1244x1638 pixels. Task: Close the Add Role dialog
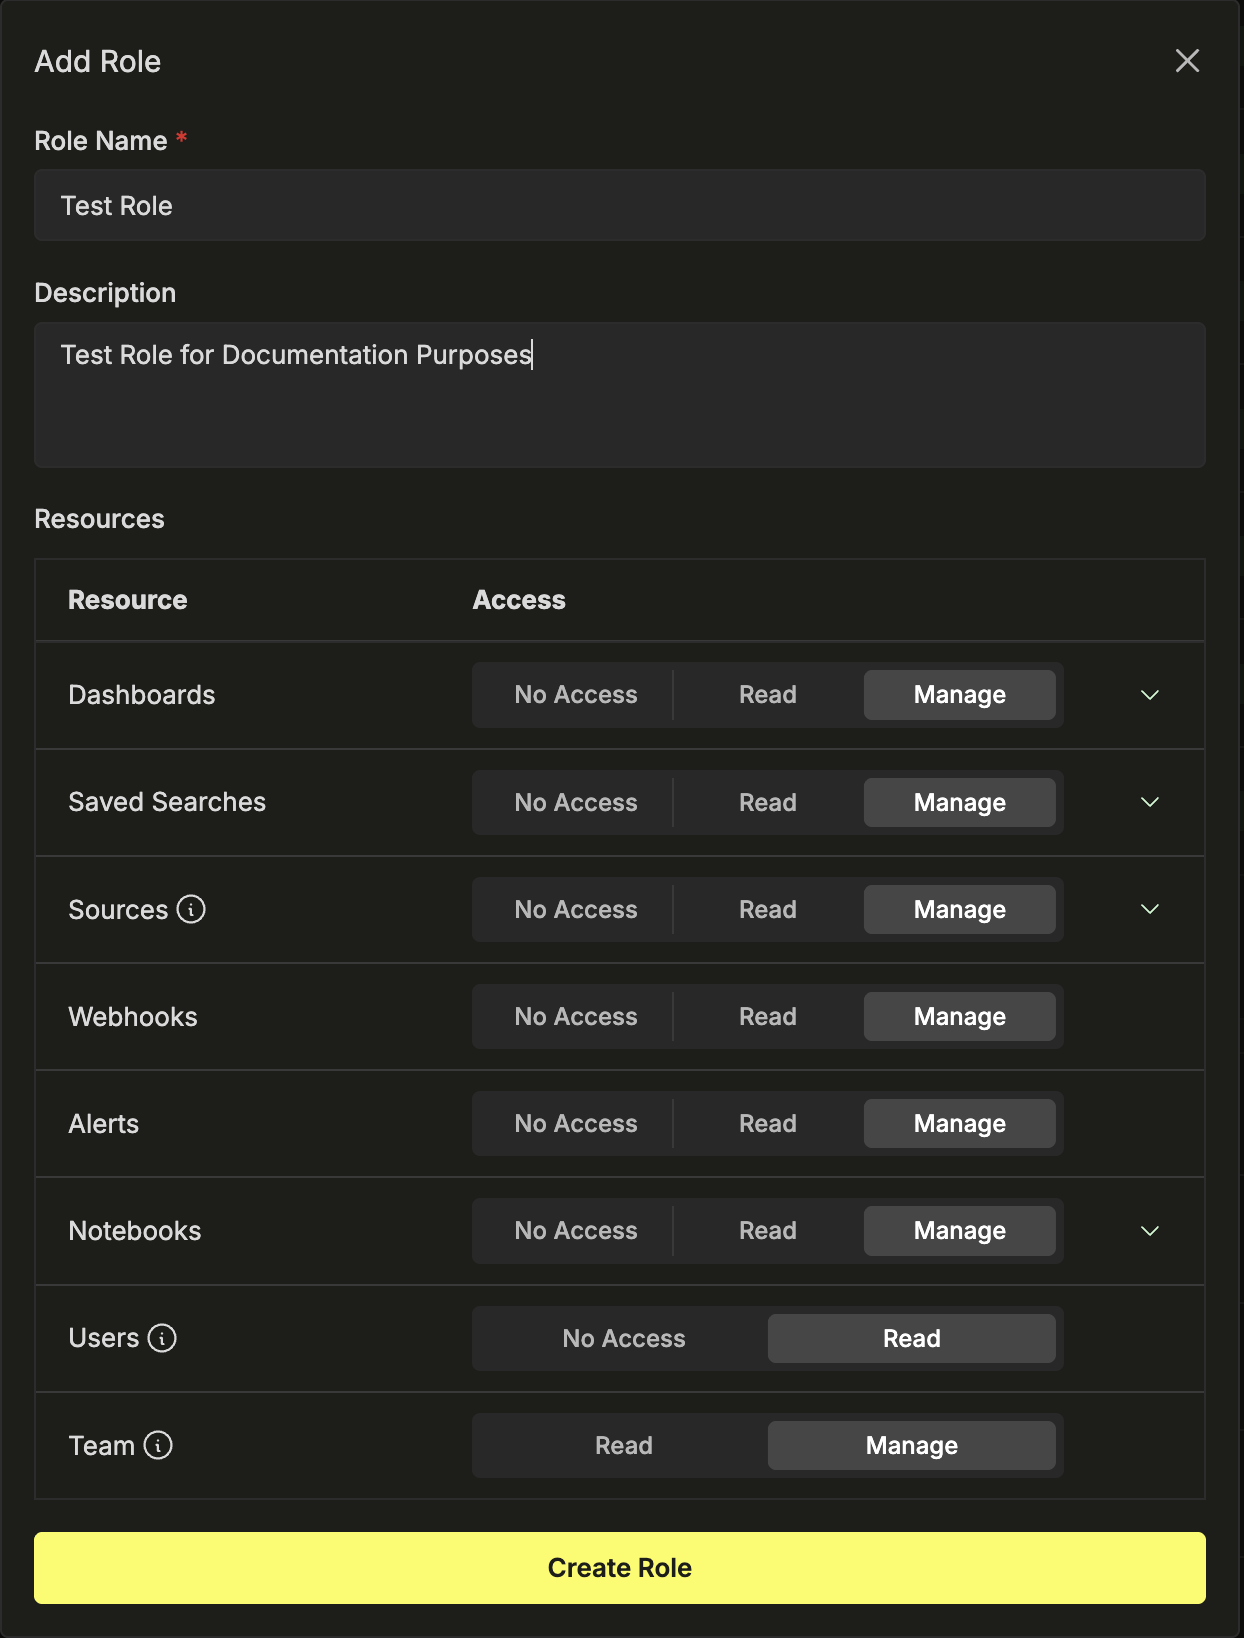pyautogui.click(x=1187, y=61)
